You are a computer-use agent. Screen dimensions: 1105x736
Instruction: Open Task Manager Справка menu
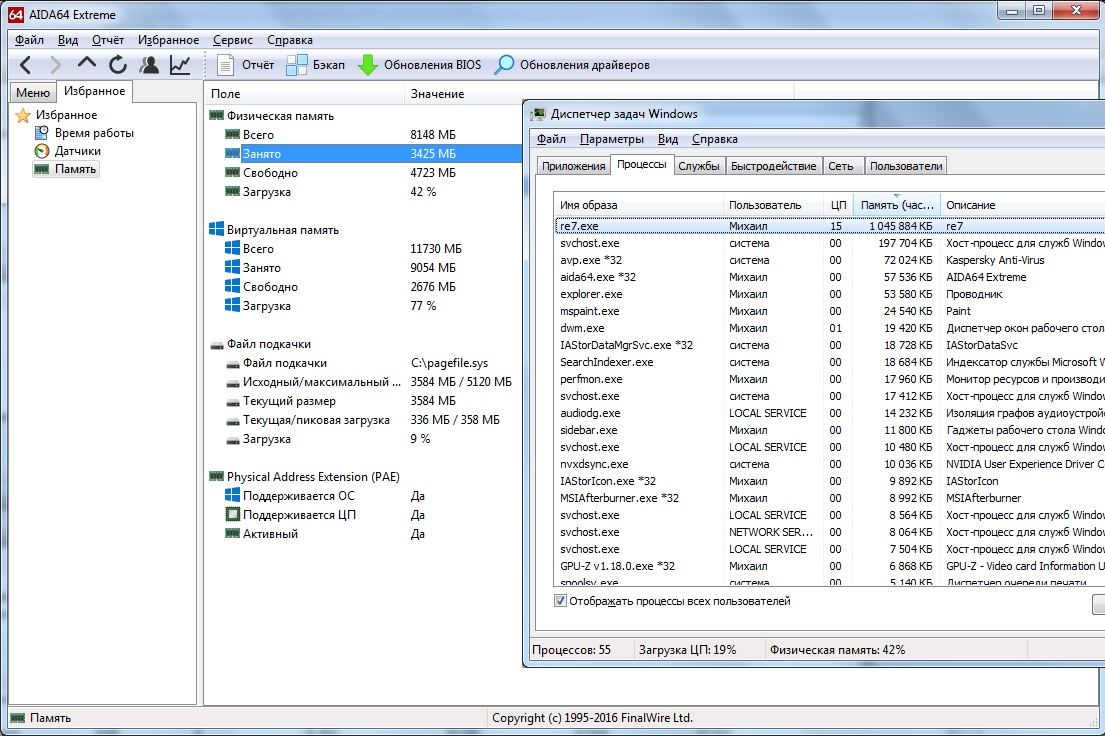click(x=715, y=139)
